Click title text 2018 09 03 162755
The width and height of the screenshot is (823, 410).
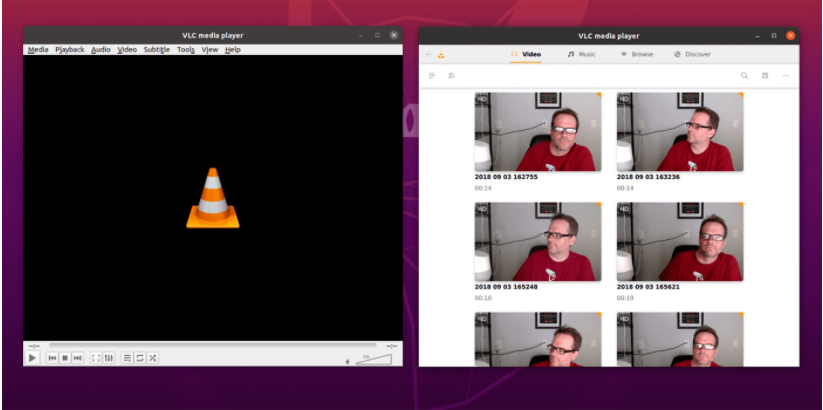pos(506,177)
